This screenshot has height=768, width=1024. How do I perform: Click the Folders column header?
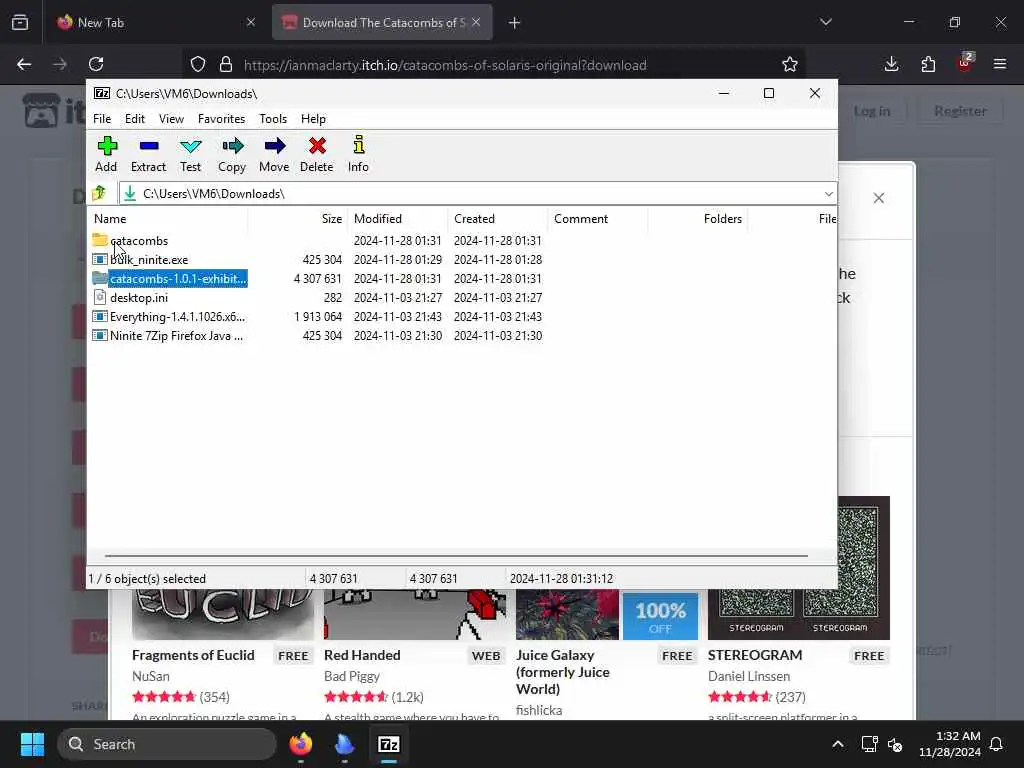point(697,219)
